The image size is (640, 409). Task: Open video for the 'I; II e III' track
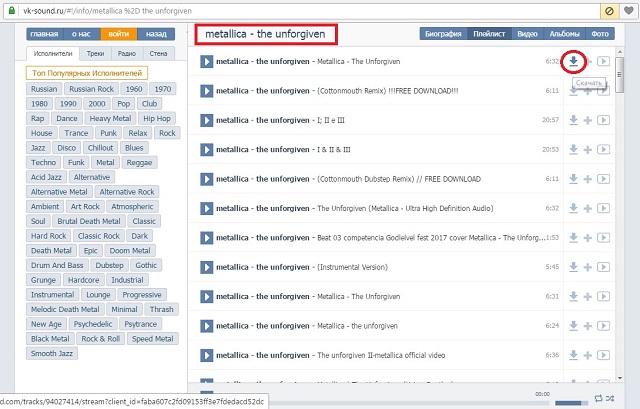pyautogui.click(x=603, y=120)
